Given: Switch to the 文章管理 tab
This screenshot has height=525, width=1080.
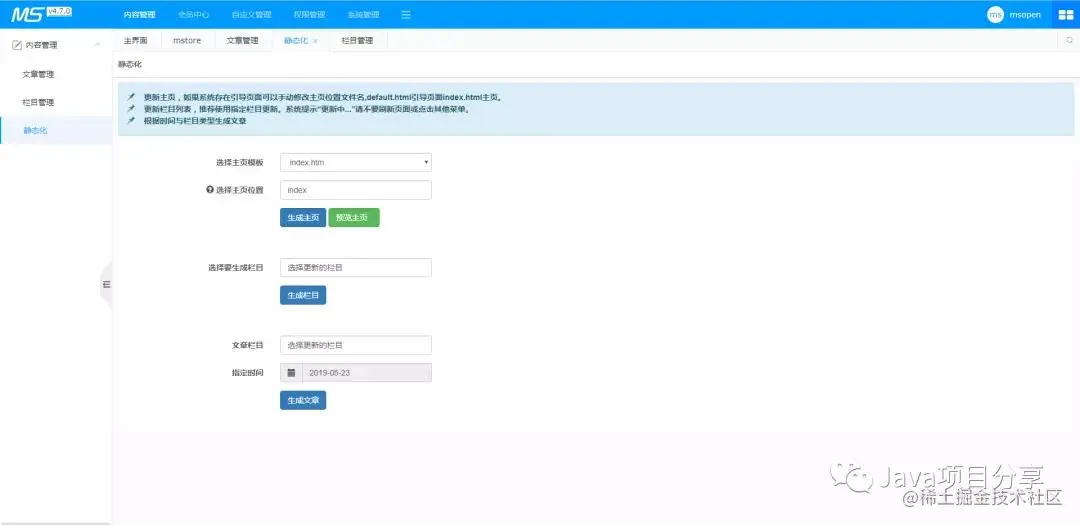Looking at the screenshot, I should [x=242, y=41].
